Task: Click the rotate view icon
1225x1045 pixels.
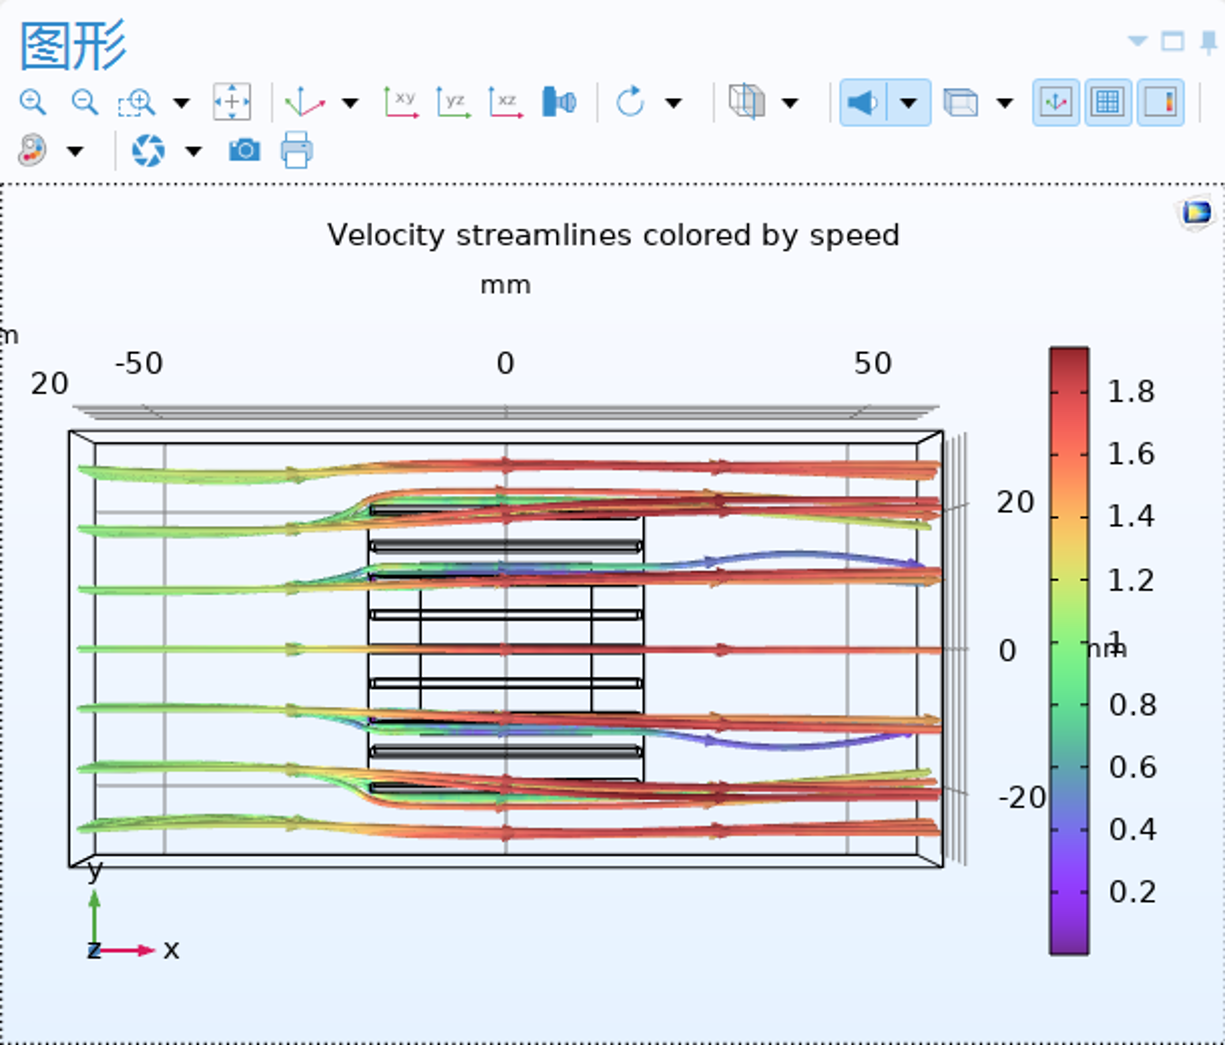Action: (x=630, y=102)
